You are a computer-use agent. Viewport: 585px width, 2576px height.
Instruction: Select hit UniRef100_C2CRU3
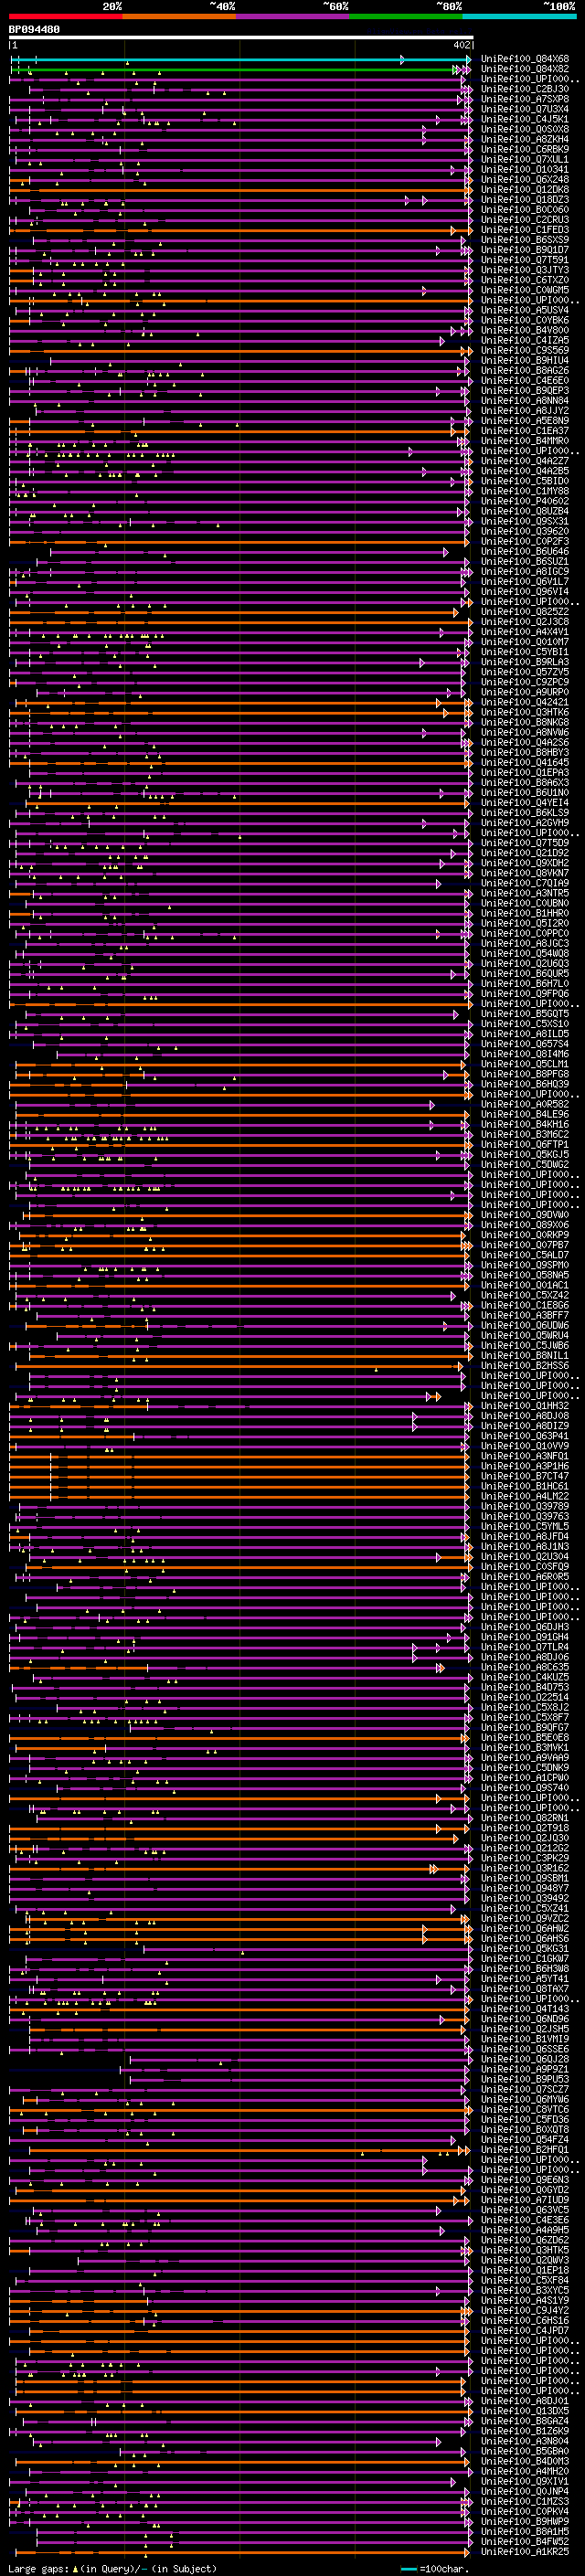click(x=525, y=220)
